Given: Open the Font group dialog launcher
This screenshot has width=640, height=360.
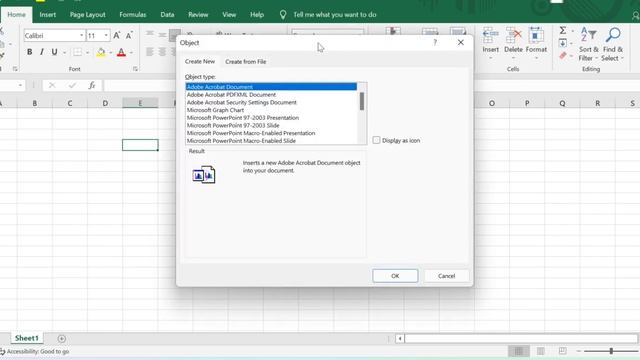Looking at the screenshot, I should 135,69.
